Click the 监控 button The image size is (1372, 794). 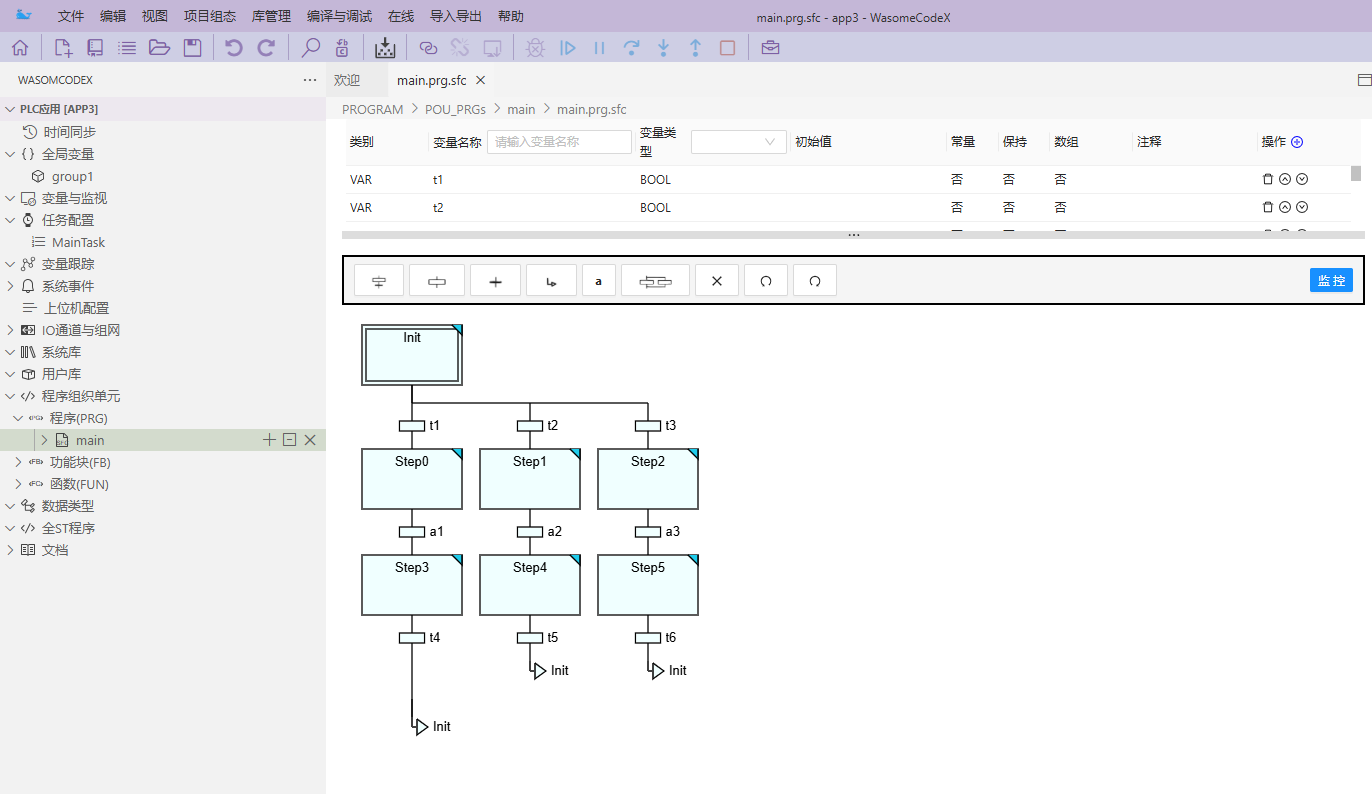click(x=1331, y=280)
